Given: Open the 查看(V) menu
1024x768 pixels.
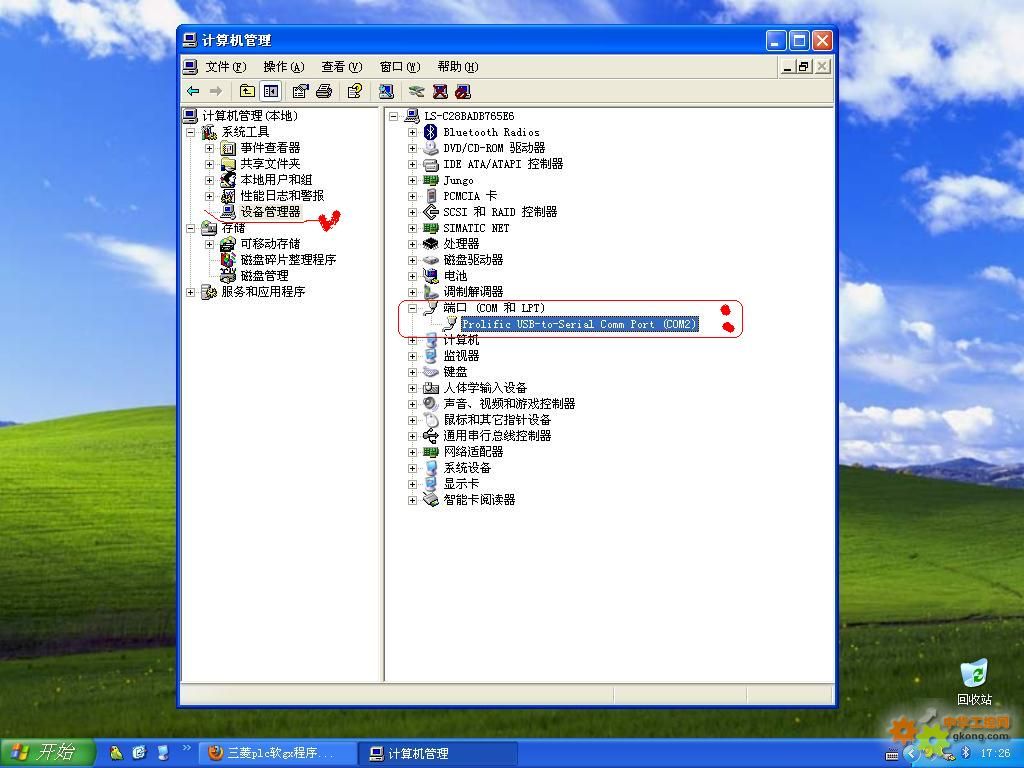Looking at the screenshot, I should pyautogui.click(x=342, y=67).
